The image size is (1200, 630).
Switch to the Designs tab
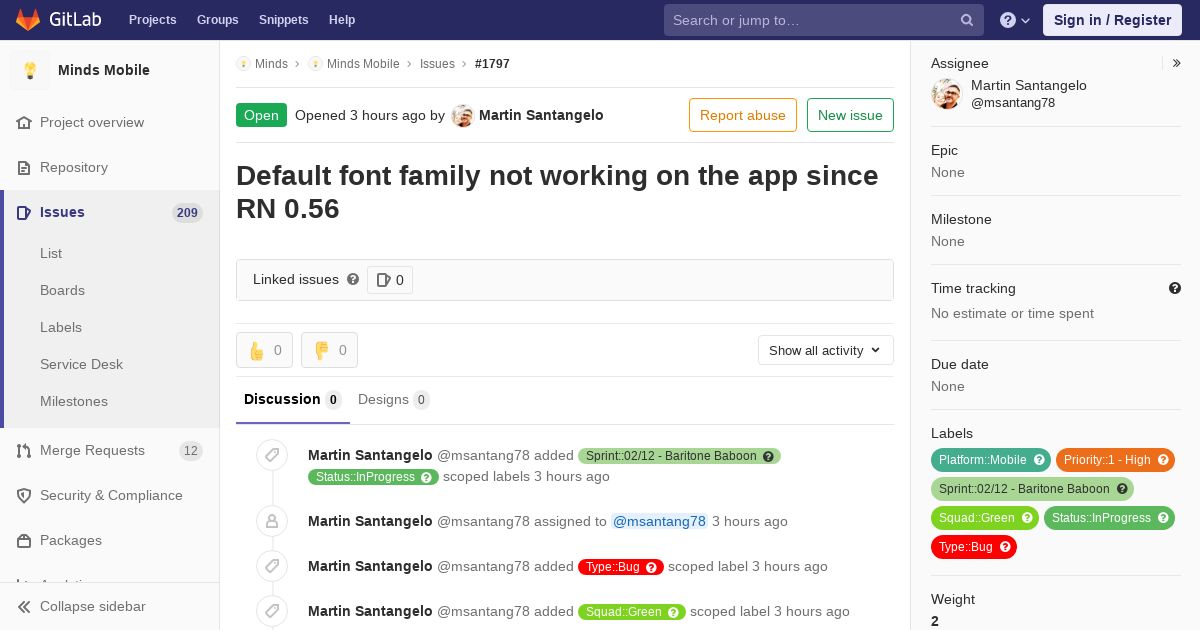(393, 399)
